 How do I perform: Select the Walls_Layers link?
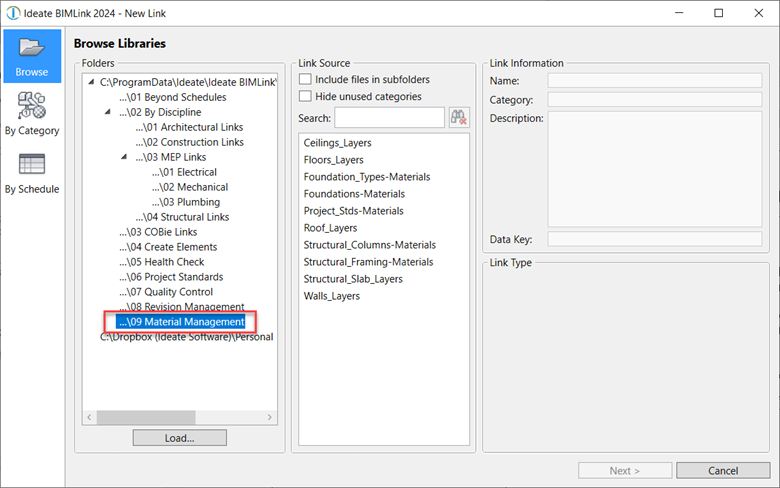[x=331, y=295]
